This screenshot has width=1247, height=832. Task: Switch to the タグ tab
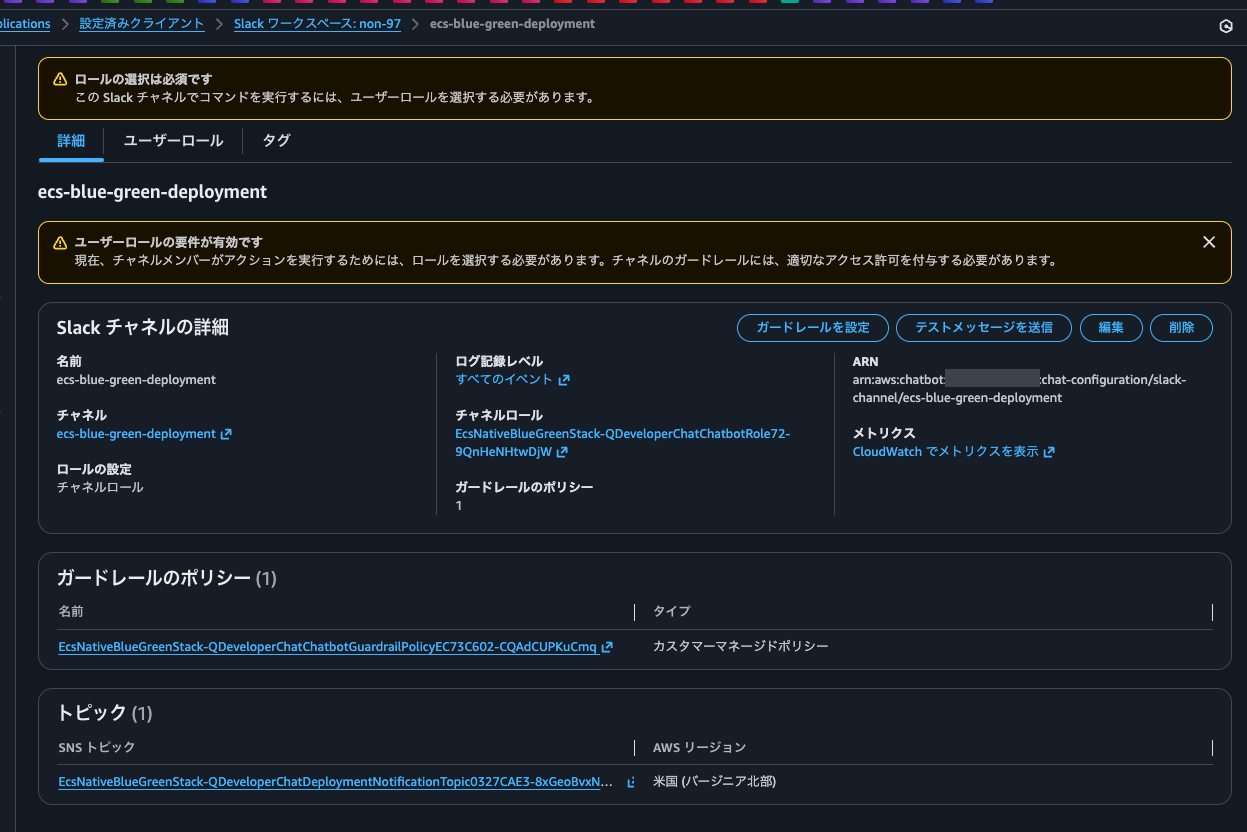276,141
